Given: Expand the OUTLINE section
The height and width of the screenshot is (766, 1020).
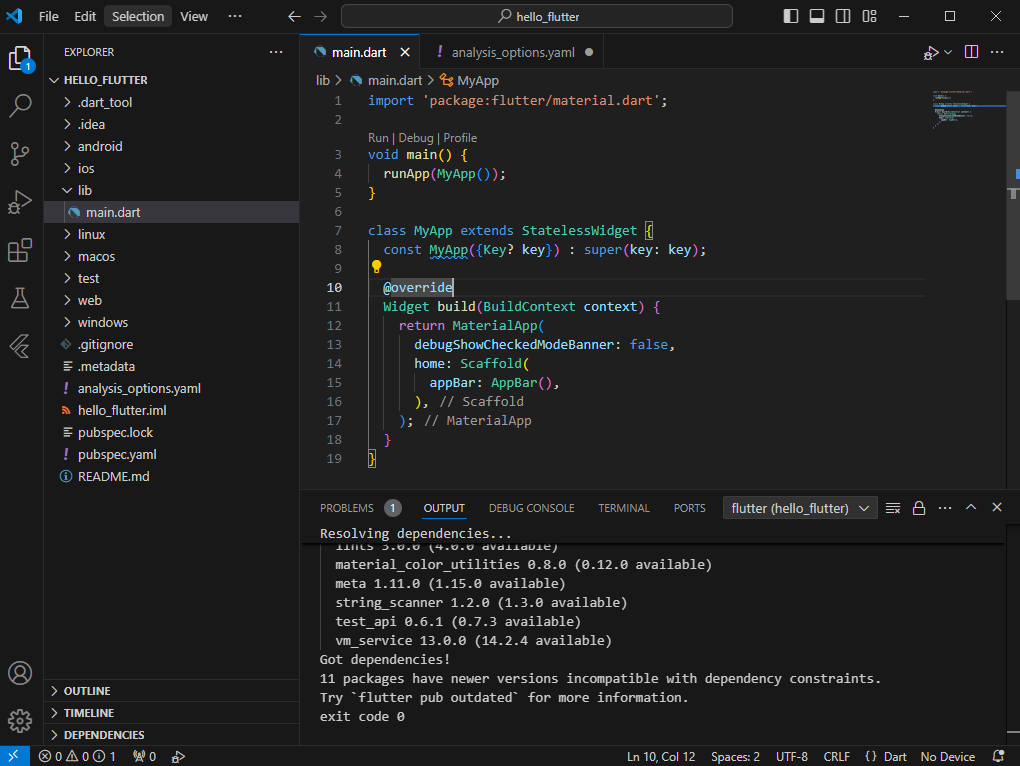Looking at the screenshot, I should click(x=172, y=691).
